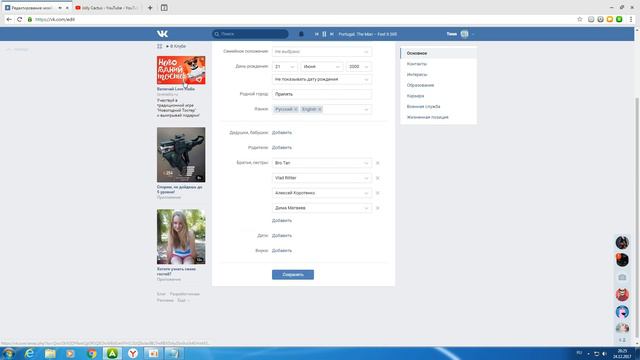Click the blue Сохранить save button
This screenshot has height=360, width=640.
(293, 275)
